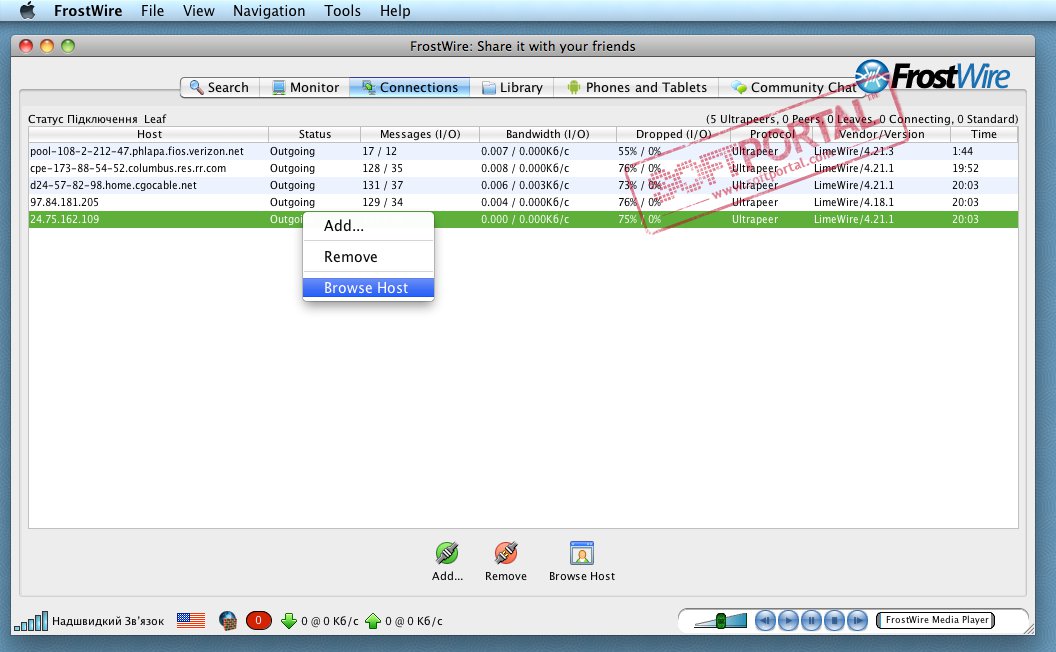
Task: Sort the table by Host column
Action: [x=149, y=134]
